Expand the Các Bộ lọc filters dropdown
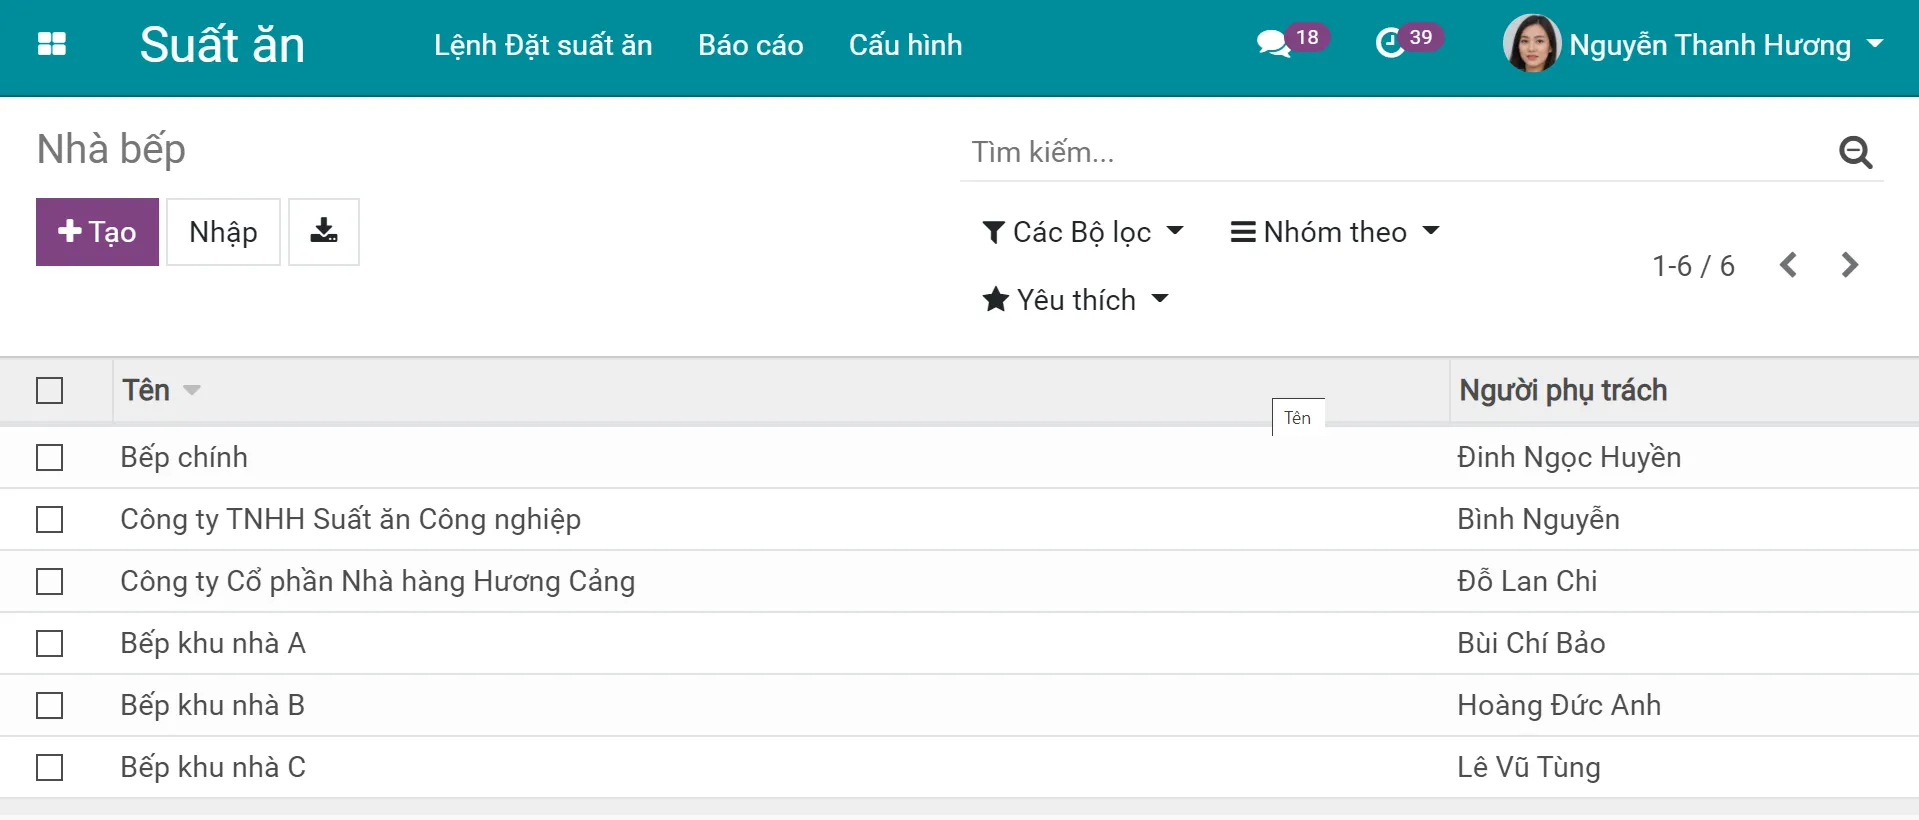The image size is (1919, 820). click(1083, 232)
